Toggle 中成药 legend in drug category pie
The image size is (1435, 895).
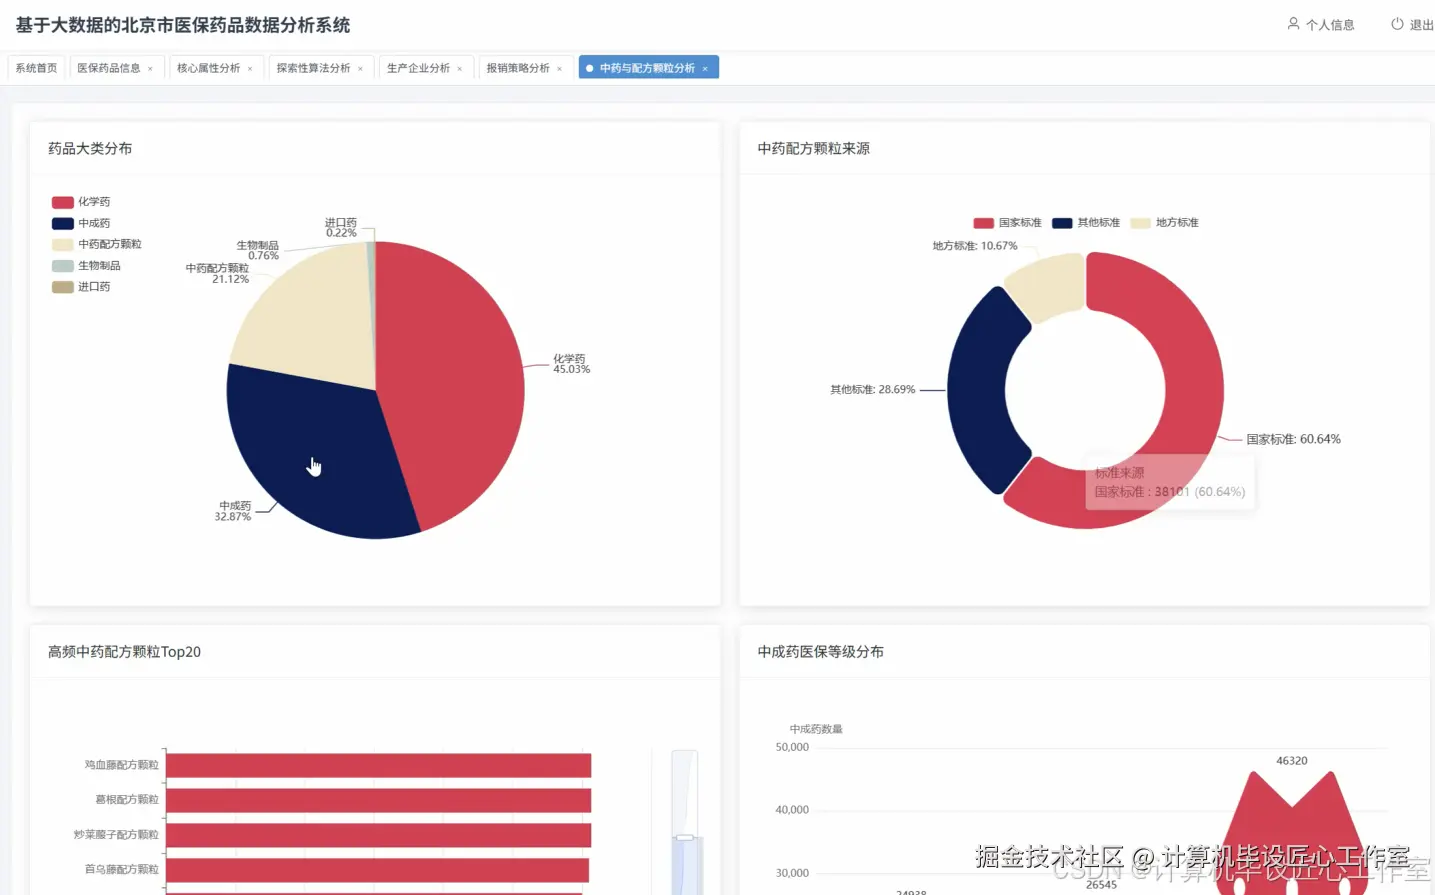(x=81, y=223)
